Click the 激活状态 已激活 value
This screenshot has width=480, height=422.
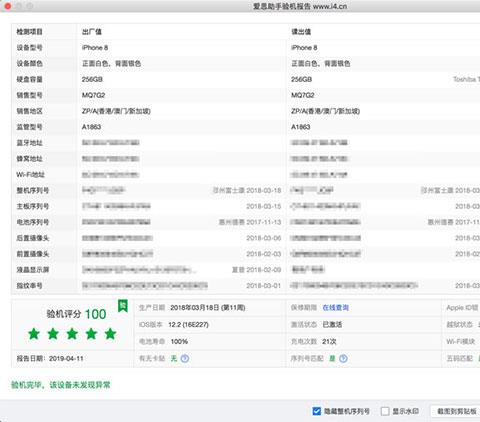[332, 324]
